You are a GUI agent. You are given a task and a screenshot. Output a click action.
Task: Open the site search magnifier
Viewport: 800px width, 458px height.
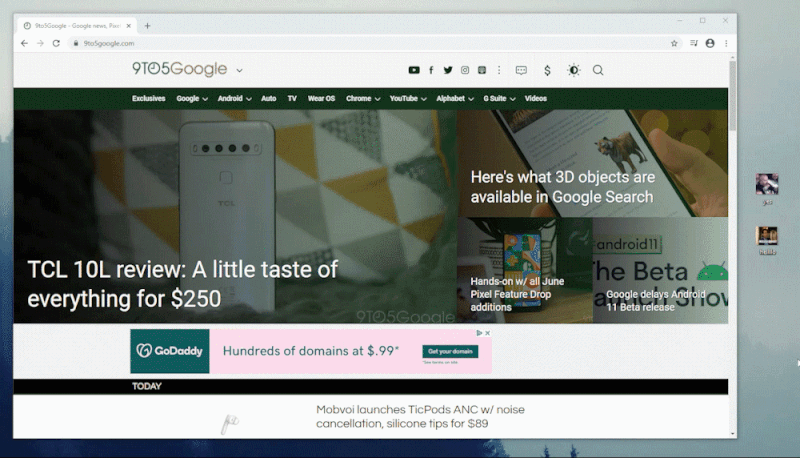(598, 70)
